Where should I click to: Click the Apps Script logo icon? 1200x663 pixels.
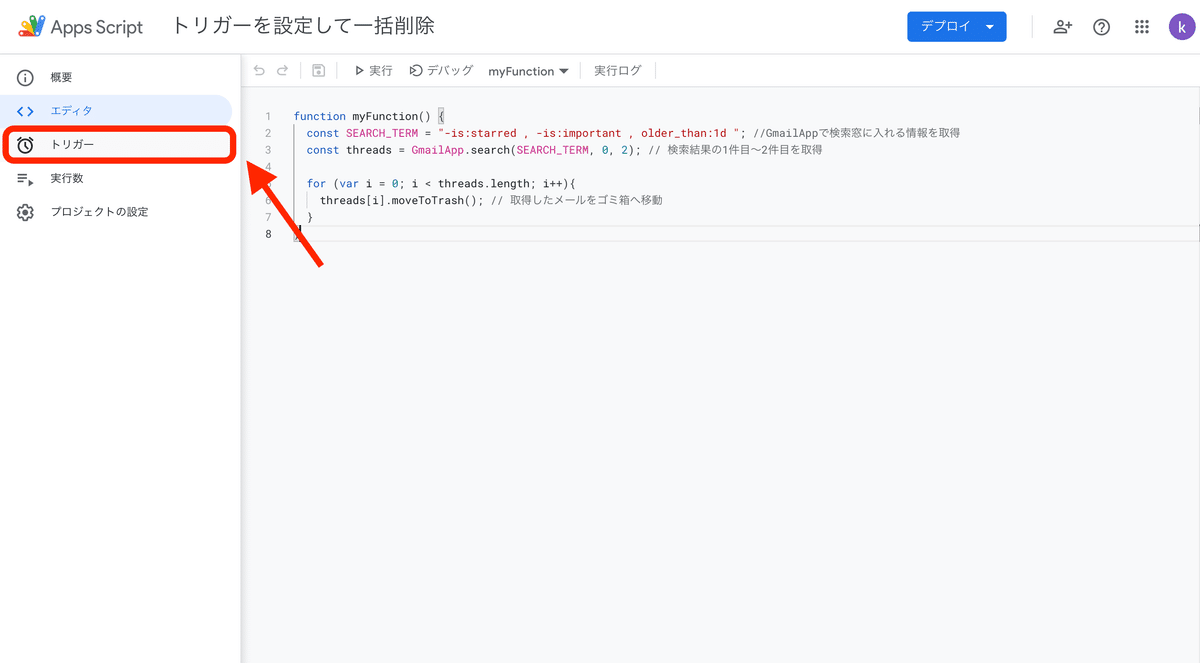tap(32, 27)
